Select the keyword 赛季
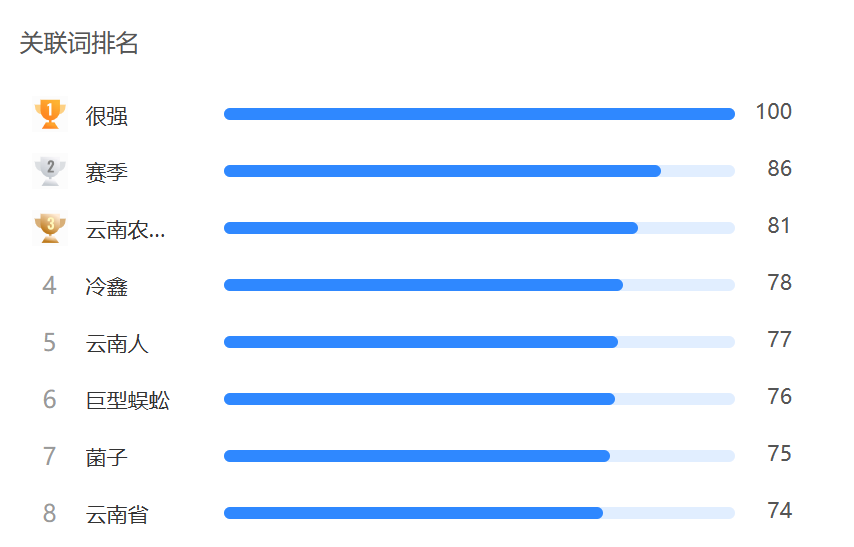The height and width of the screenshot is (547, 854). pyautogui.click(x=107, y=173)
